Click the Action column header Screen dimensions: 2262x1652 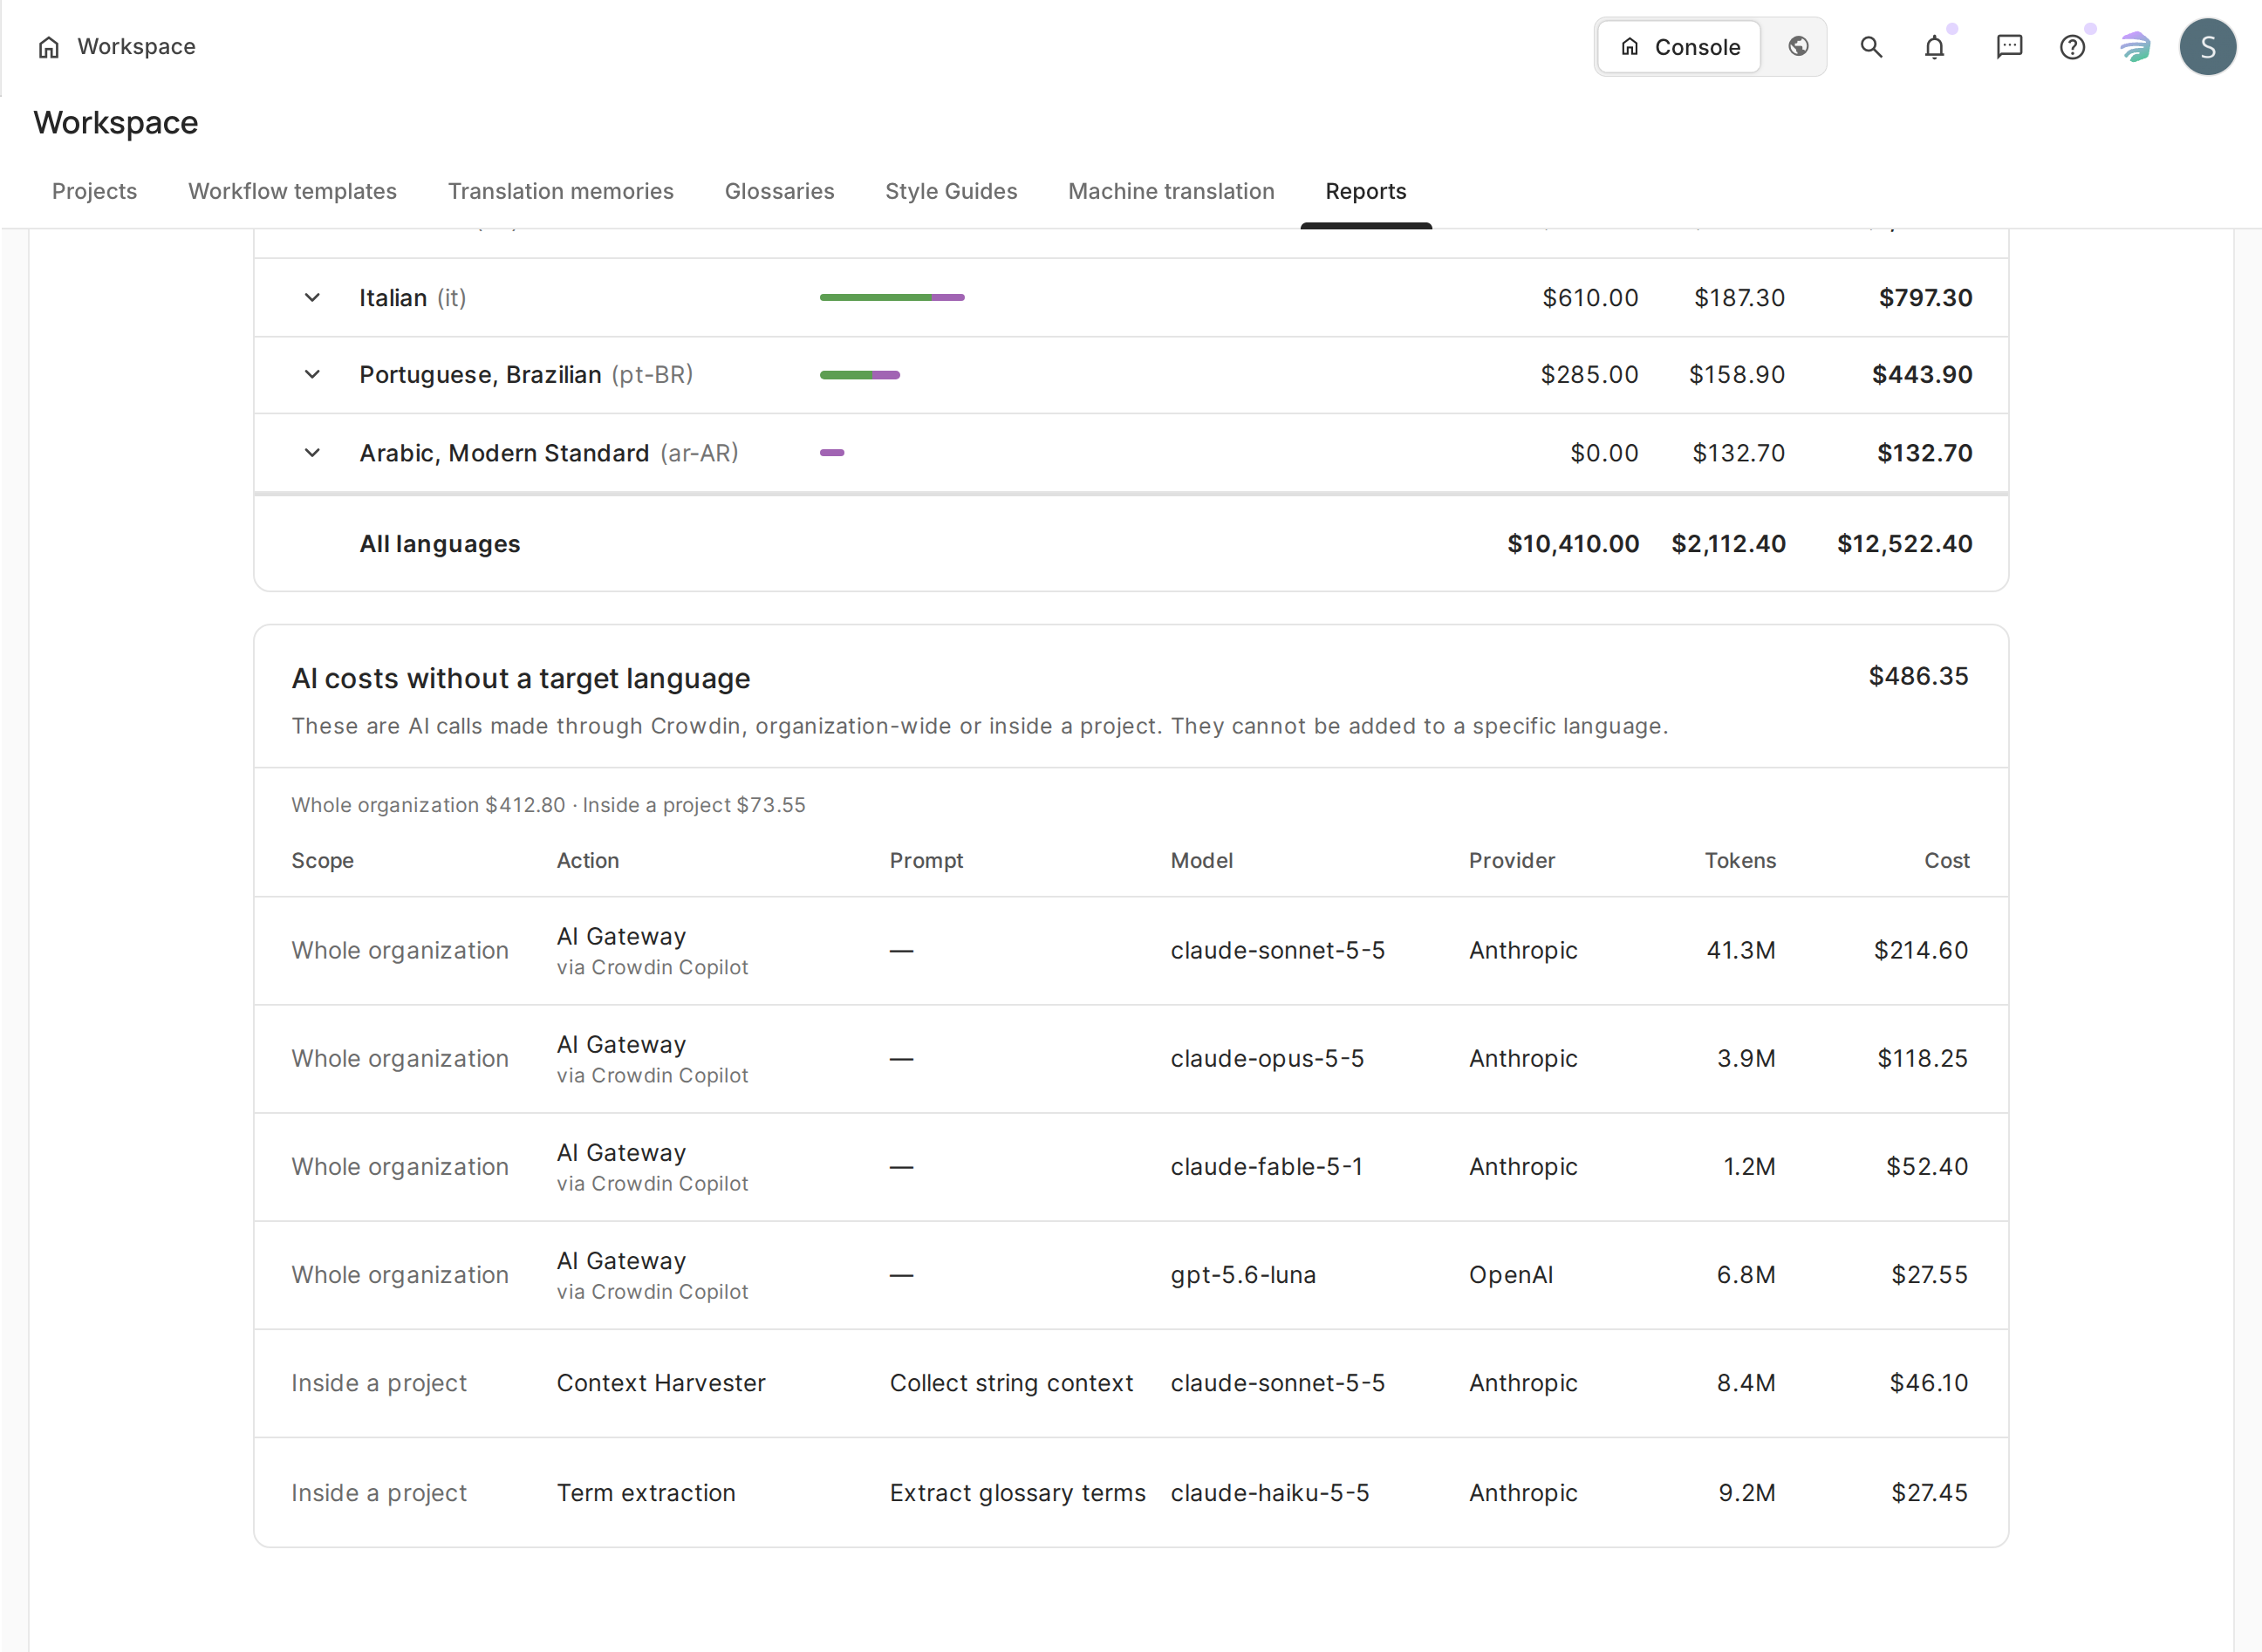pos(588,861)
